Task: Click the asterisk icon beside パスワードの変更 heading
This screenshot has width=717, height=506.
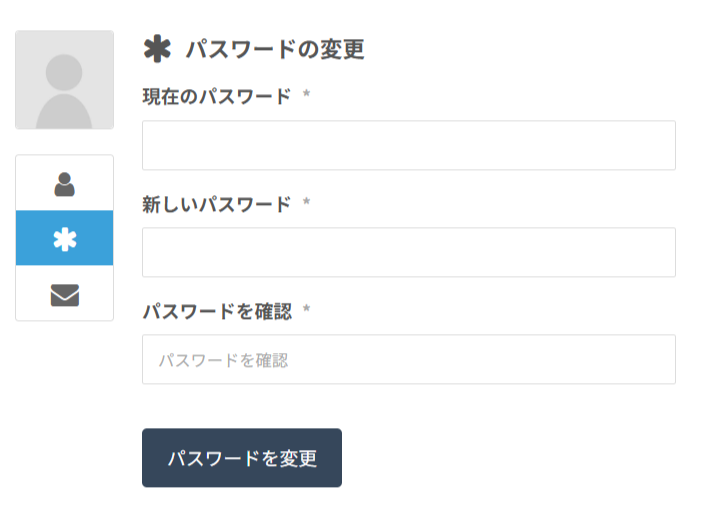Action: (x=158, y=49)
